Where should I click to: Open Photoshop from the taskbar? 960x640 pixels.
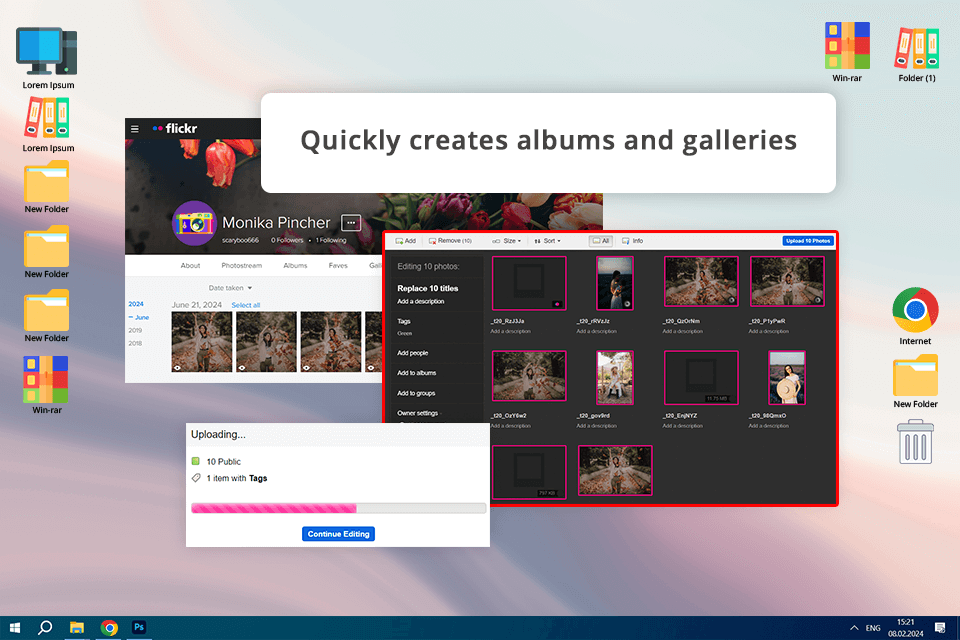[x=139, y=627]
